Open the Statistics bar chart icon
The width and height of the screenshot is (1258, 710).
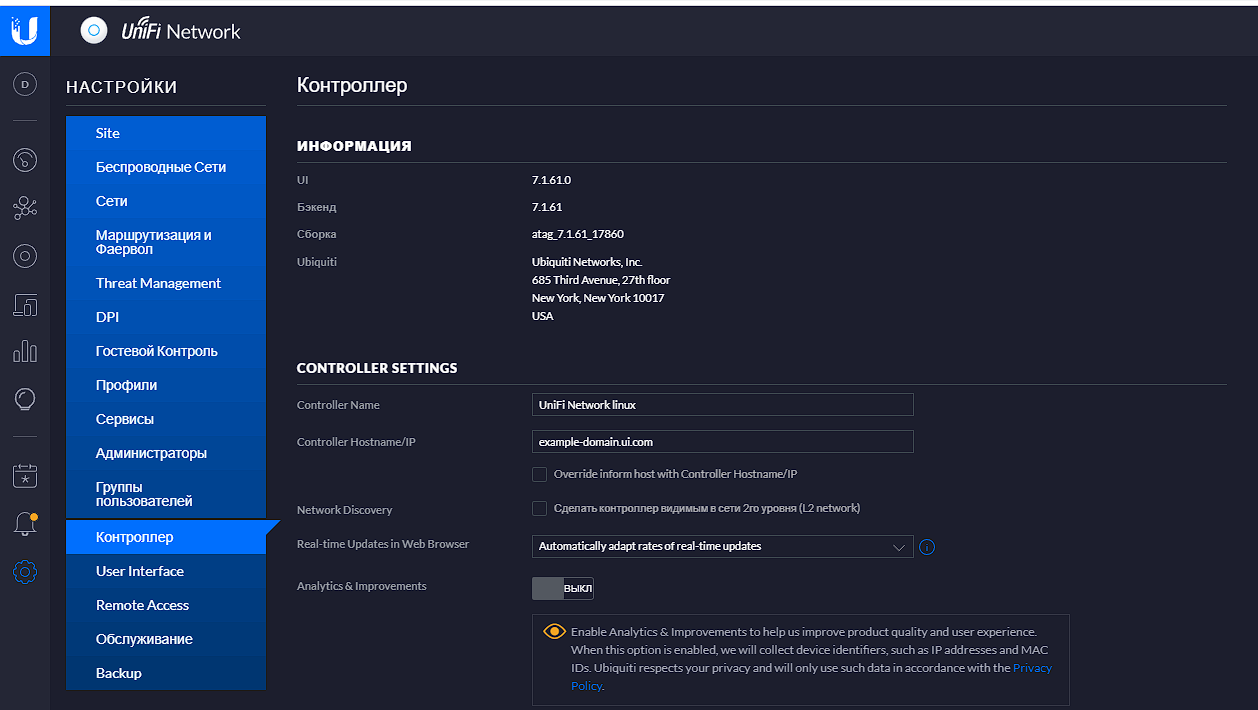(25, 351)
